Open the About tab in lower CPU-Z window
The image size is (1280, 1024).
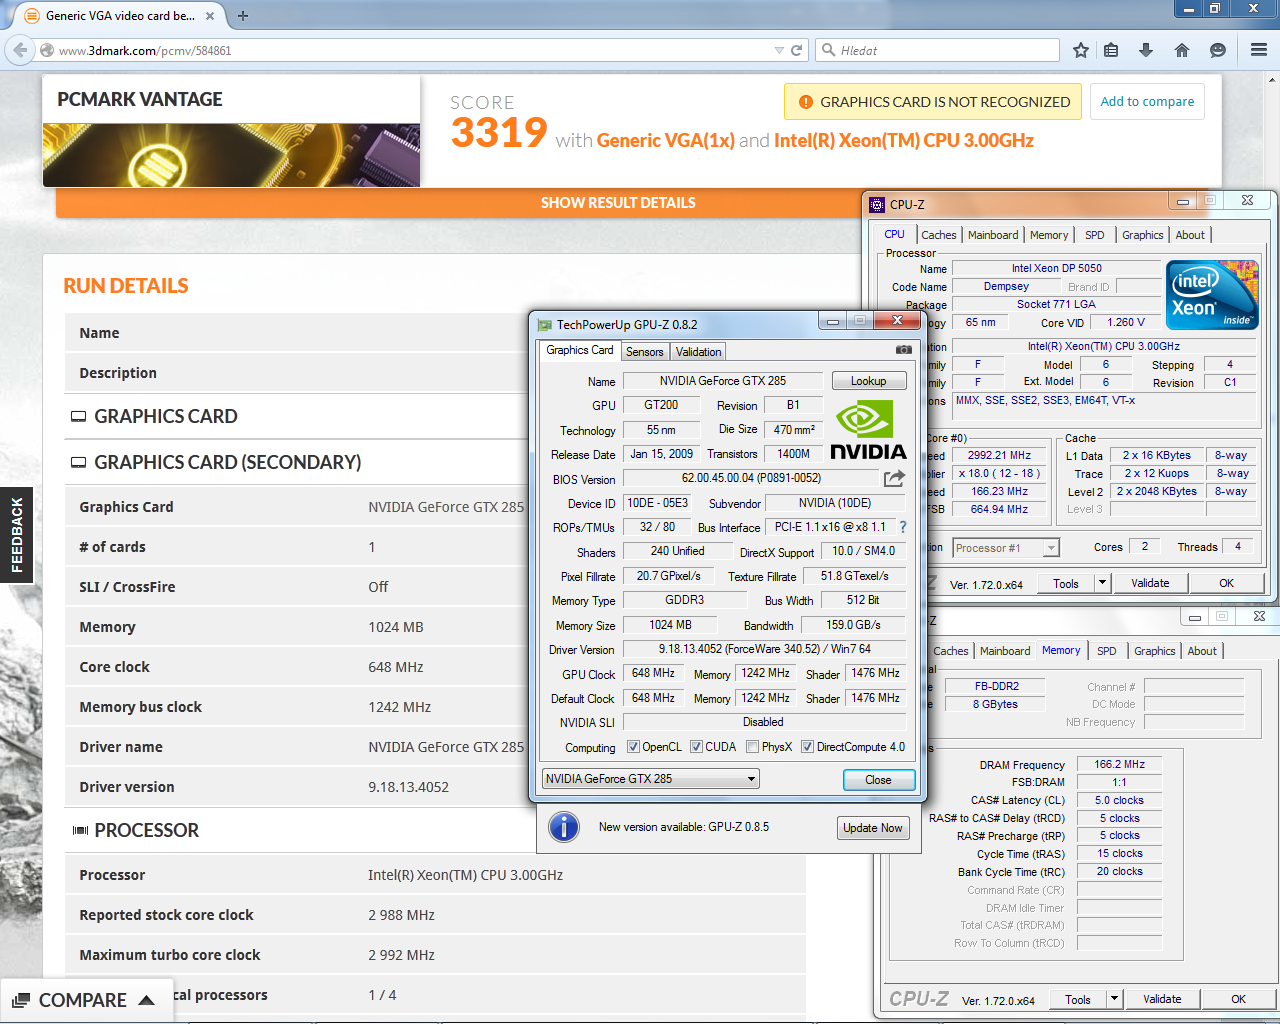pos(1202,651)
